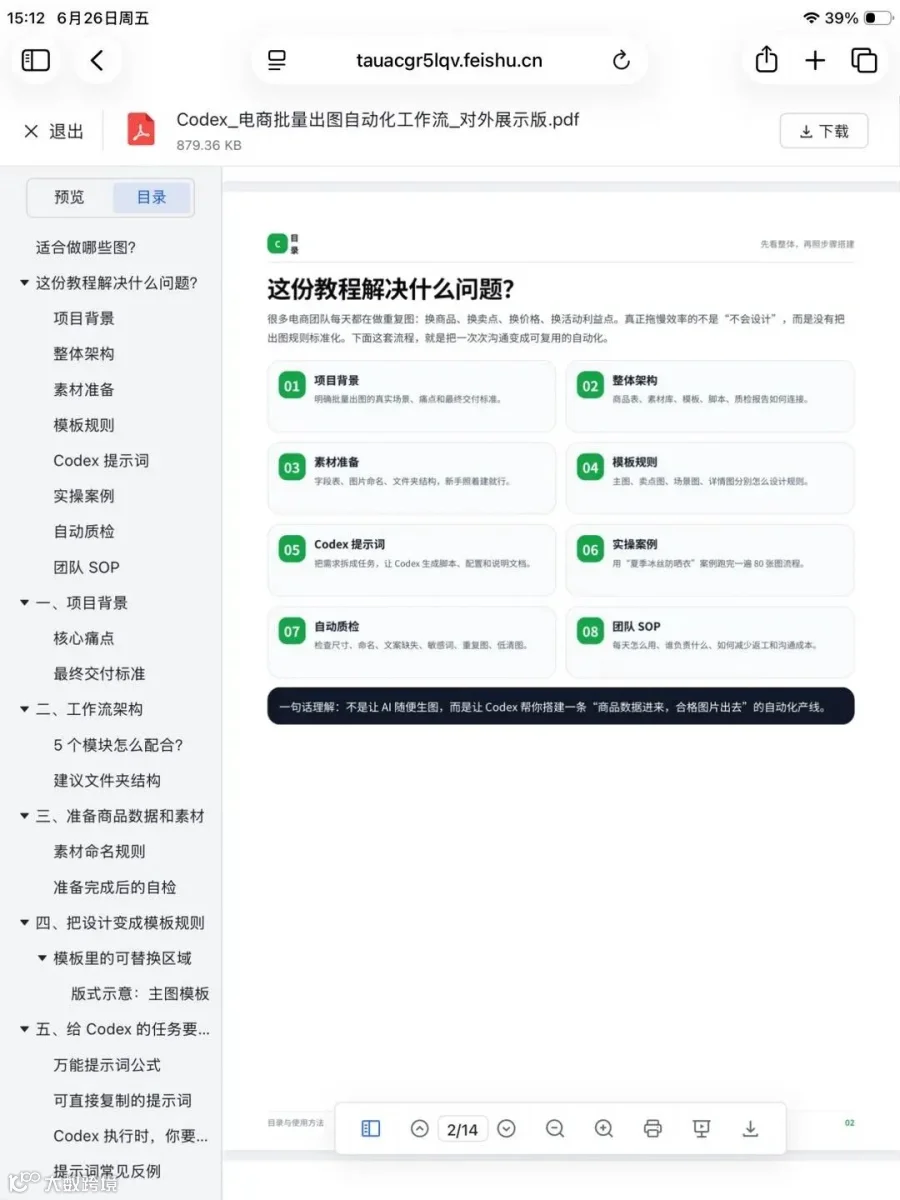Go to next PDF page arrow
900x1200 pixels.
coord(507,1129)
